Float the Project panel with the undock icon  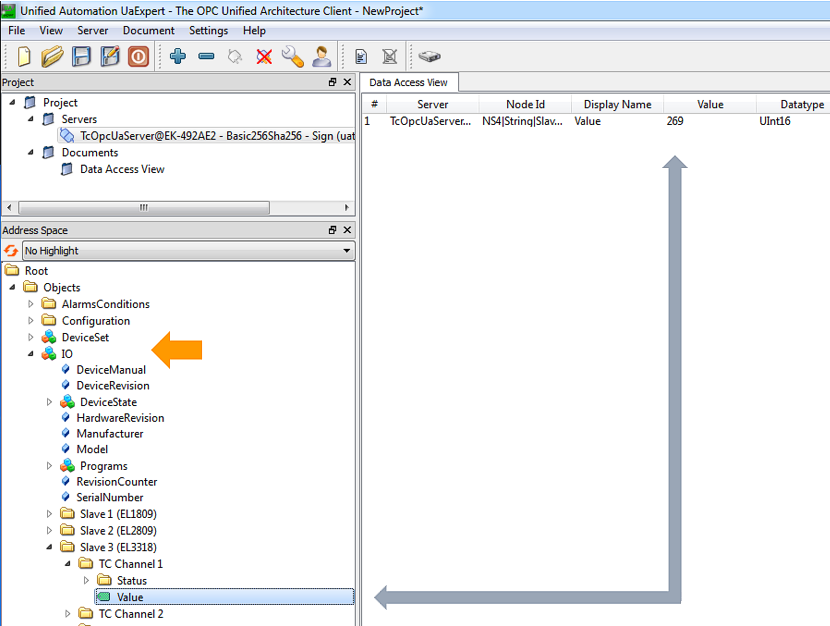click(332, 82)
